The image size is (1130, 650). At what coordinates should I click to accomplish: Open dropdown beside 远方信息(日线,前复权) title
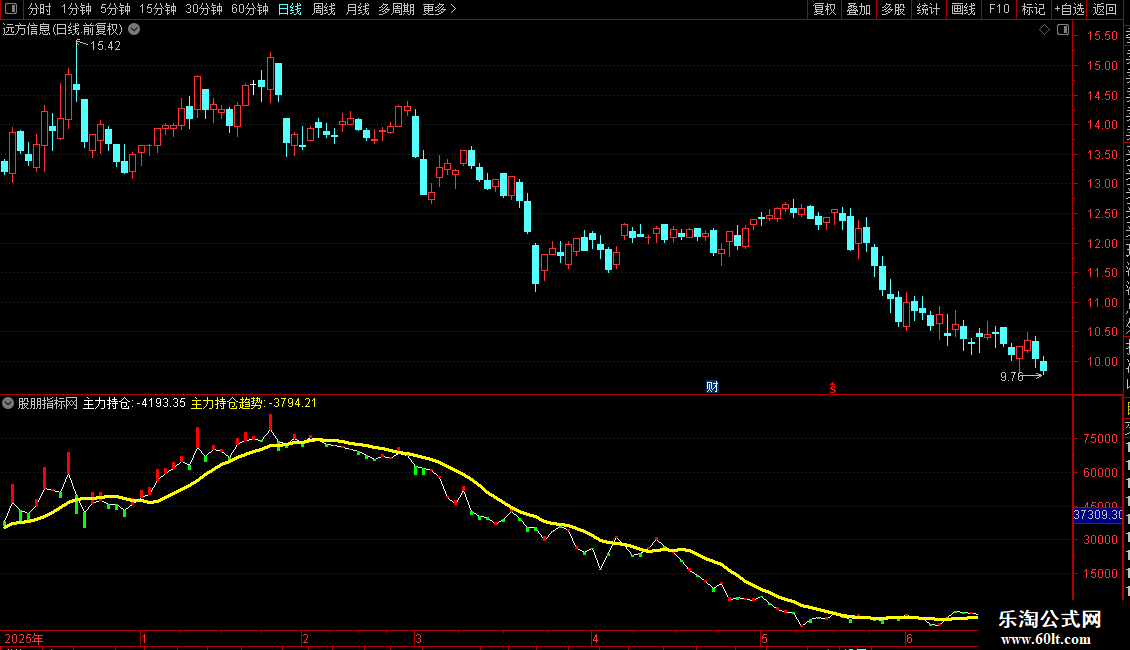[134, 30]
